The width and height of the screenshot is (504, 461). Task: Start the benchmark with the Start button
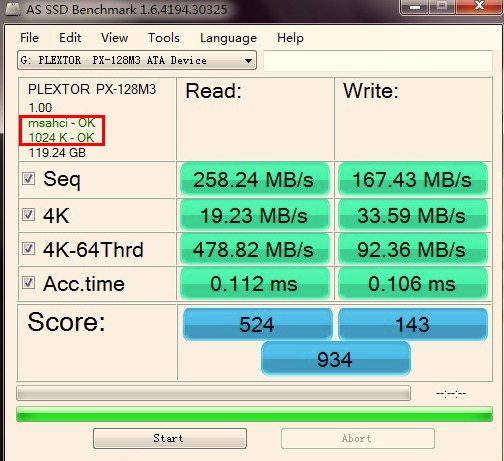pos(170,438)
